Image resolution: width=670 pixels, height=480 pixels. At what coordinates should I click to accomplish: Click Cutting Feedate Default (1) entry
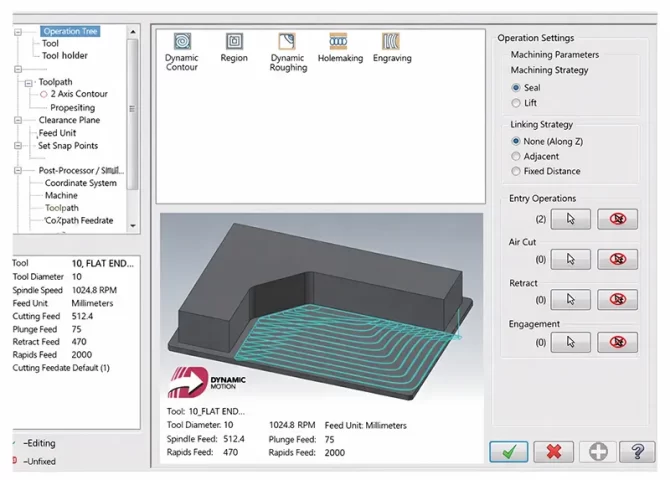point(61,368)
